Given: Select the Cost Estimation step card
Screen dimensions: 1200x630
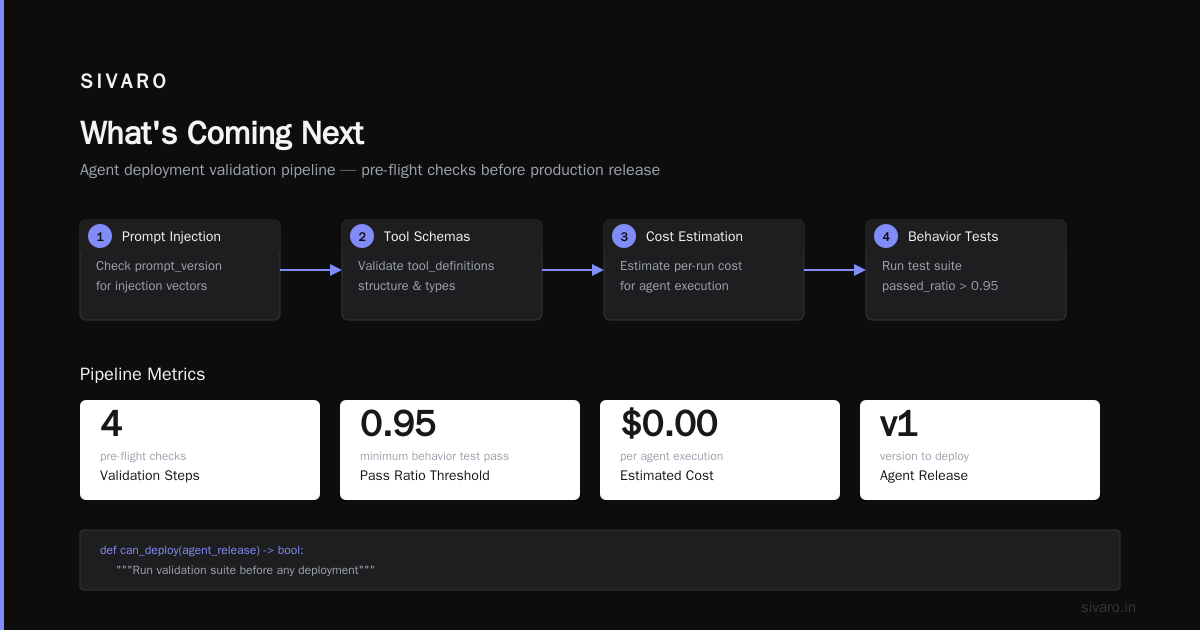Looking at the screenshot, I should tap(704, 270).
